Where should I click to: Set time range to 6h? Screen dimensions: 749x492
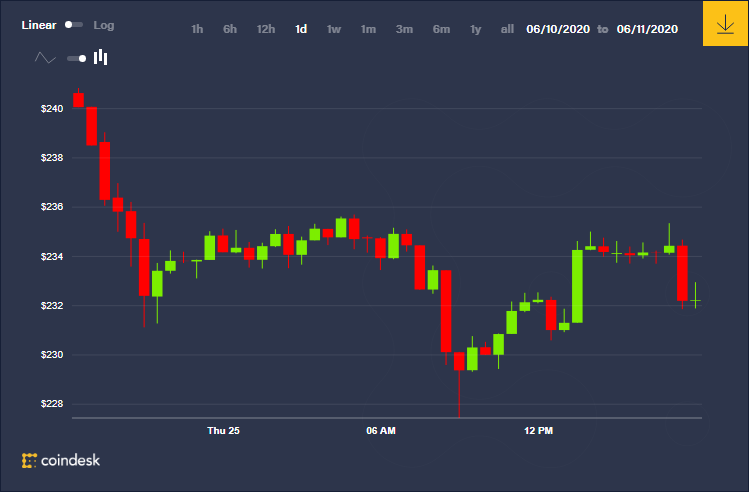pyautogui.click(x=230, y=29)
